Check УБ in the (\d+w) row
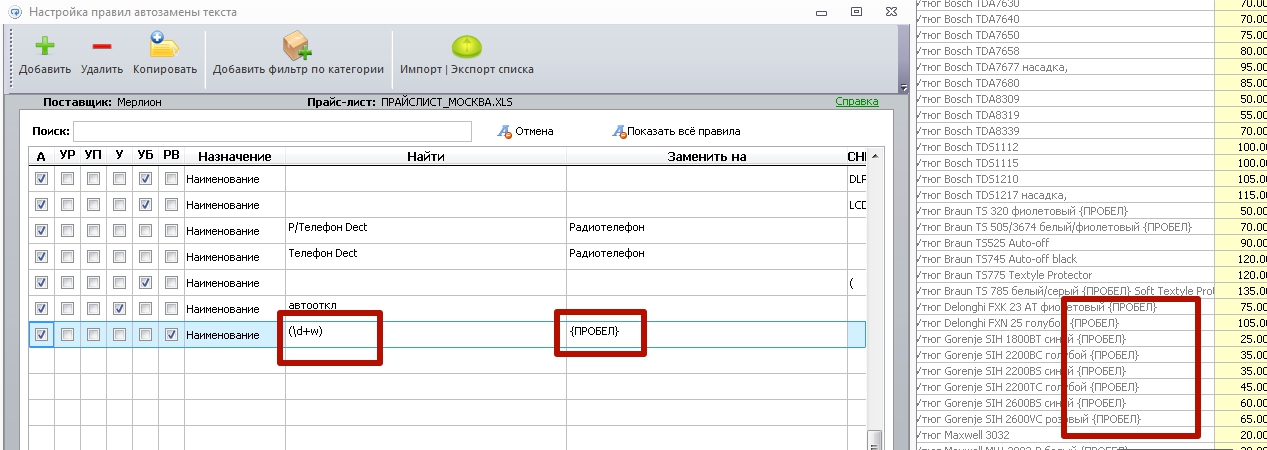The width and height of the screenshot is (1267, 450). [x=145, y=335]
